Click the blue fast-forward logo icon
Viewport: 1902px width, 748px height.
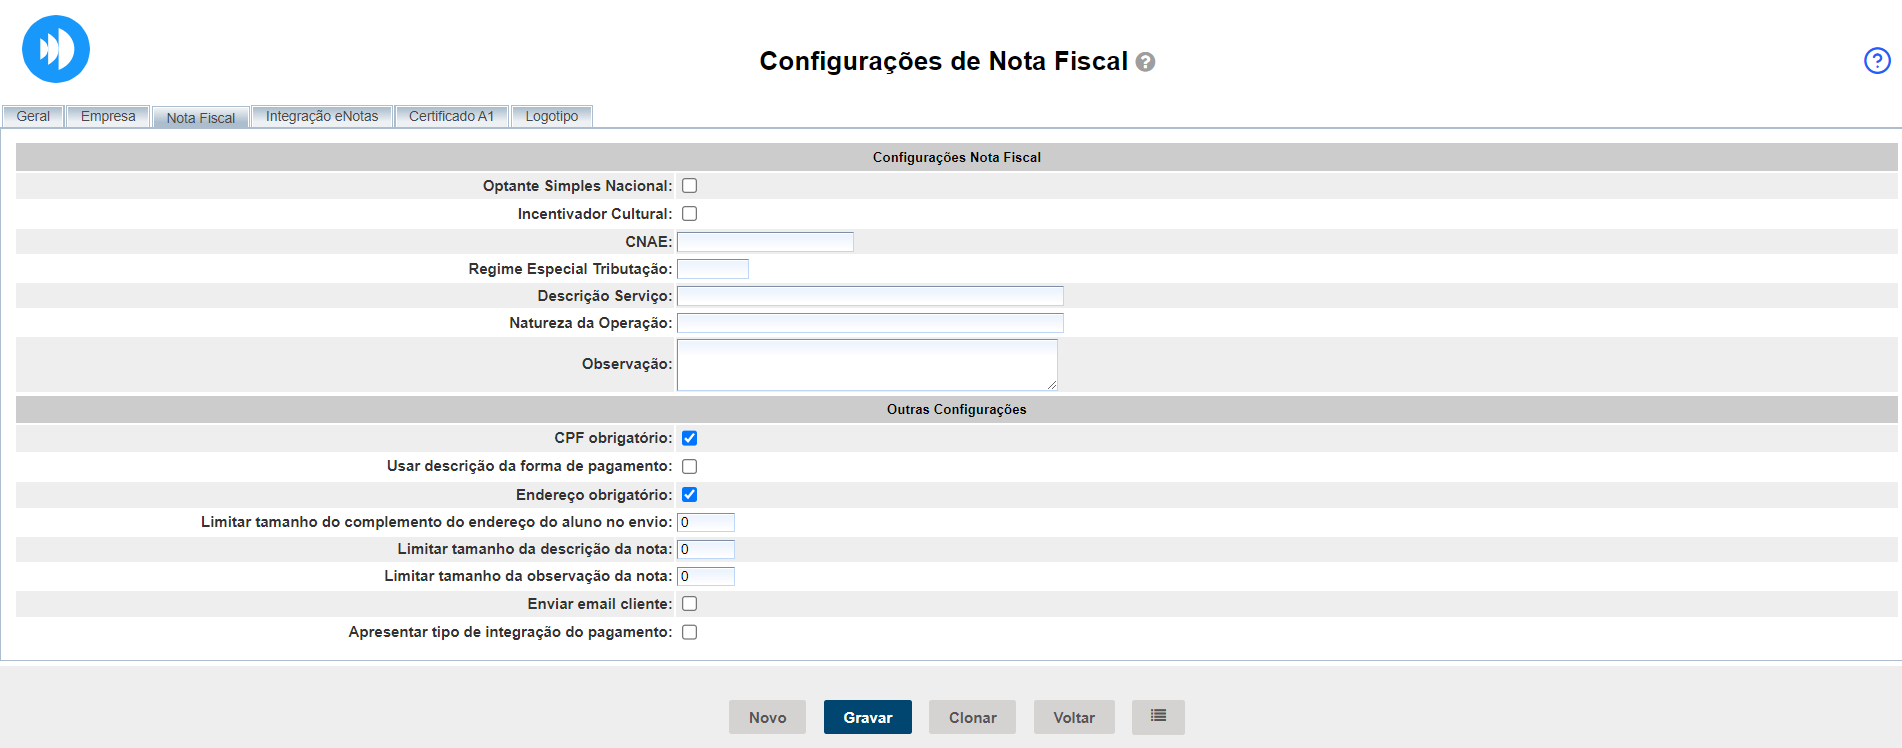[56, 49]
